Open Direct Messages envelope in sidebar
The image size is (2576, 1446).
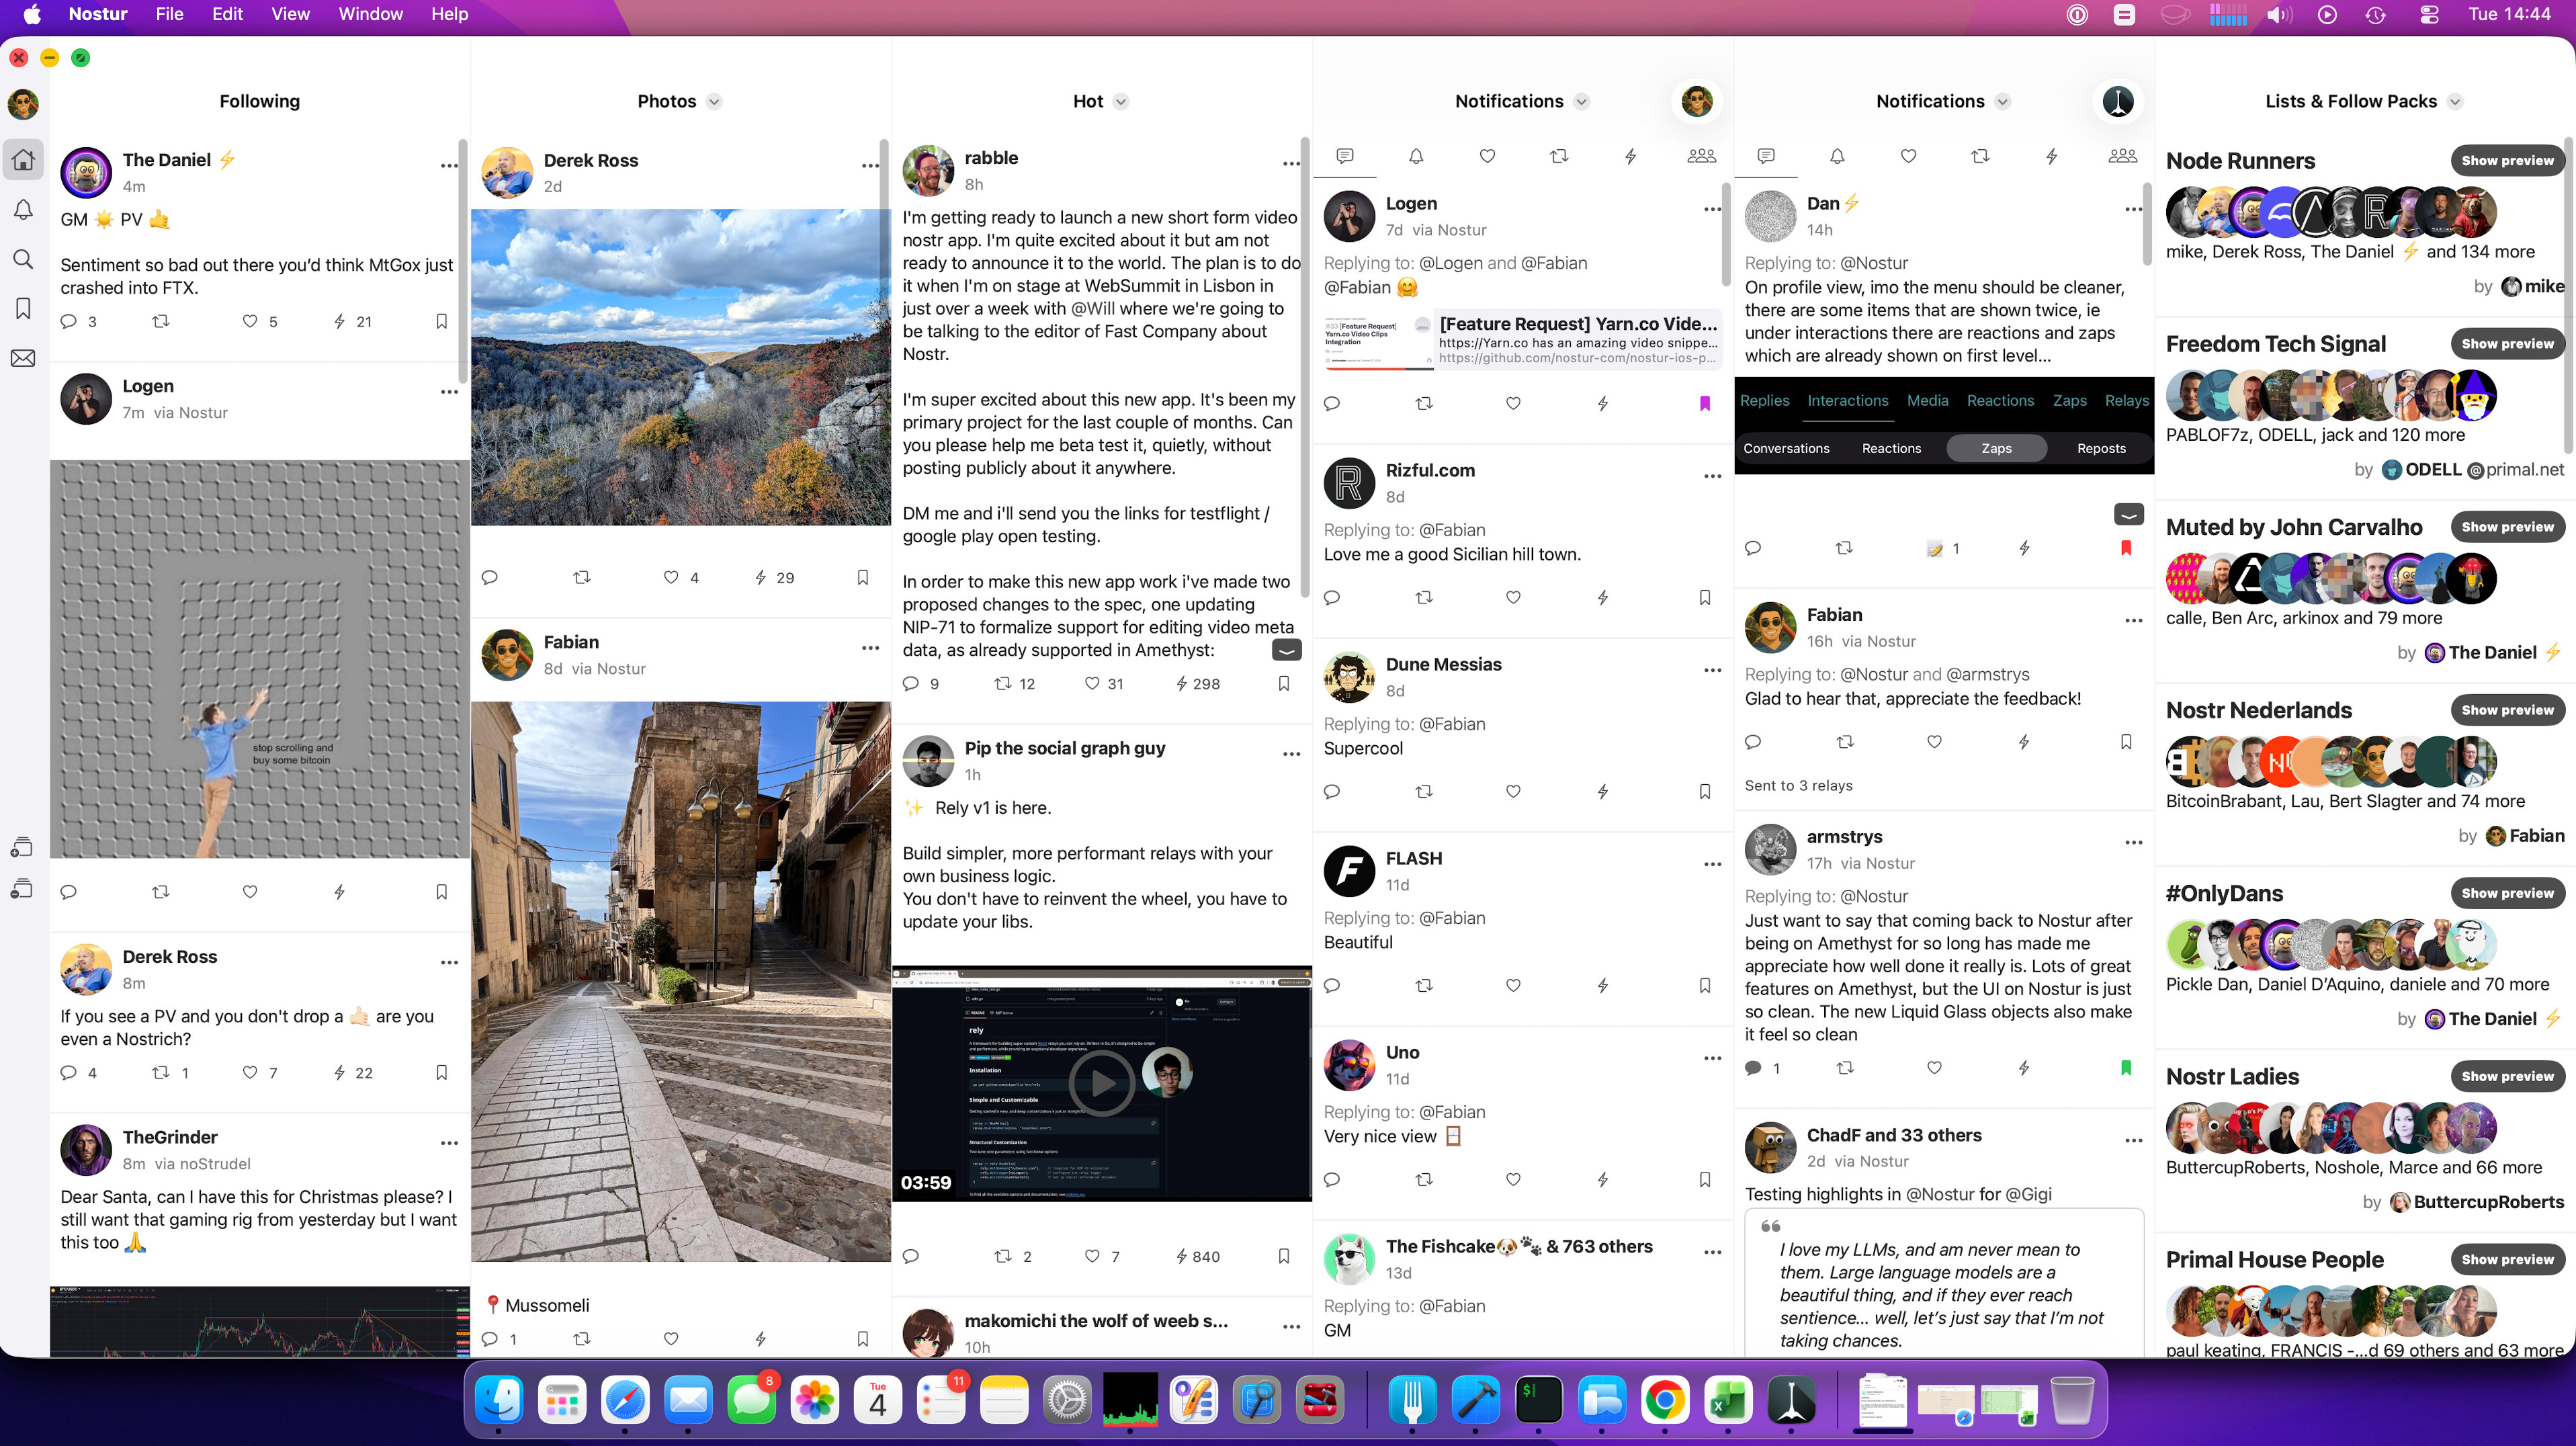23,358
